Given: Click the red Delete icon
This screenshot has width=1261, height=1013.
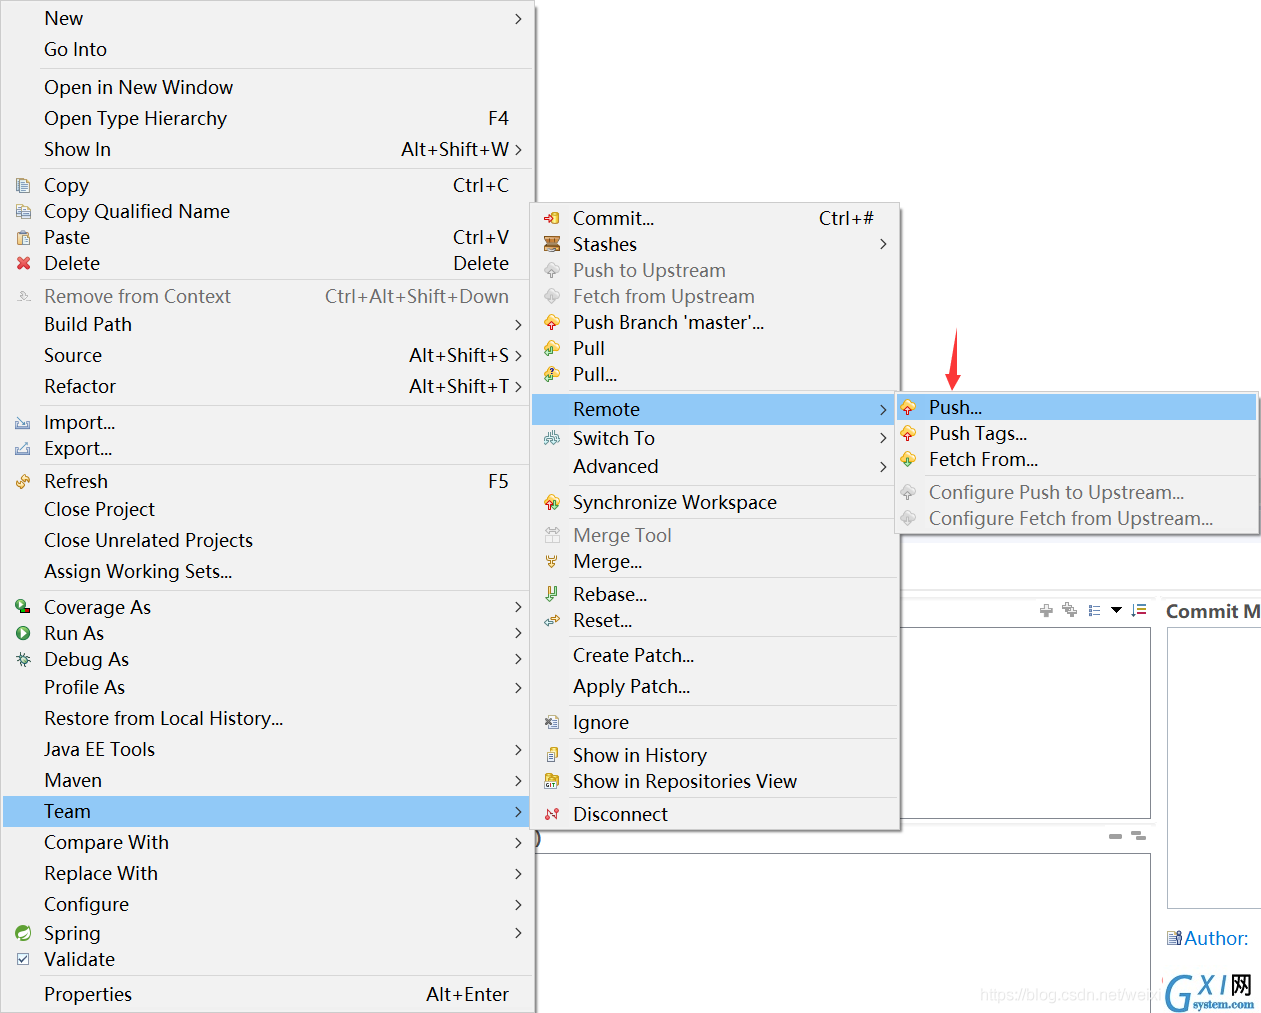Looking at the screenshot, I should point(23,263).
